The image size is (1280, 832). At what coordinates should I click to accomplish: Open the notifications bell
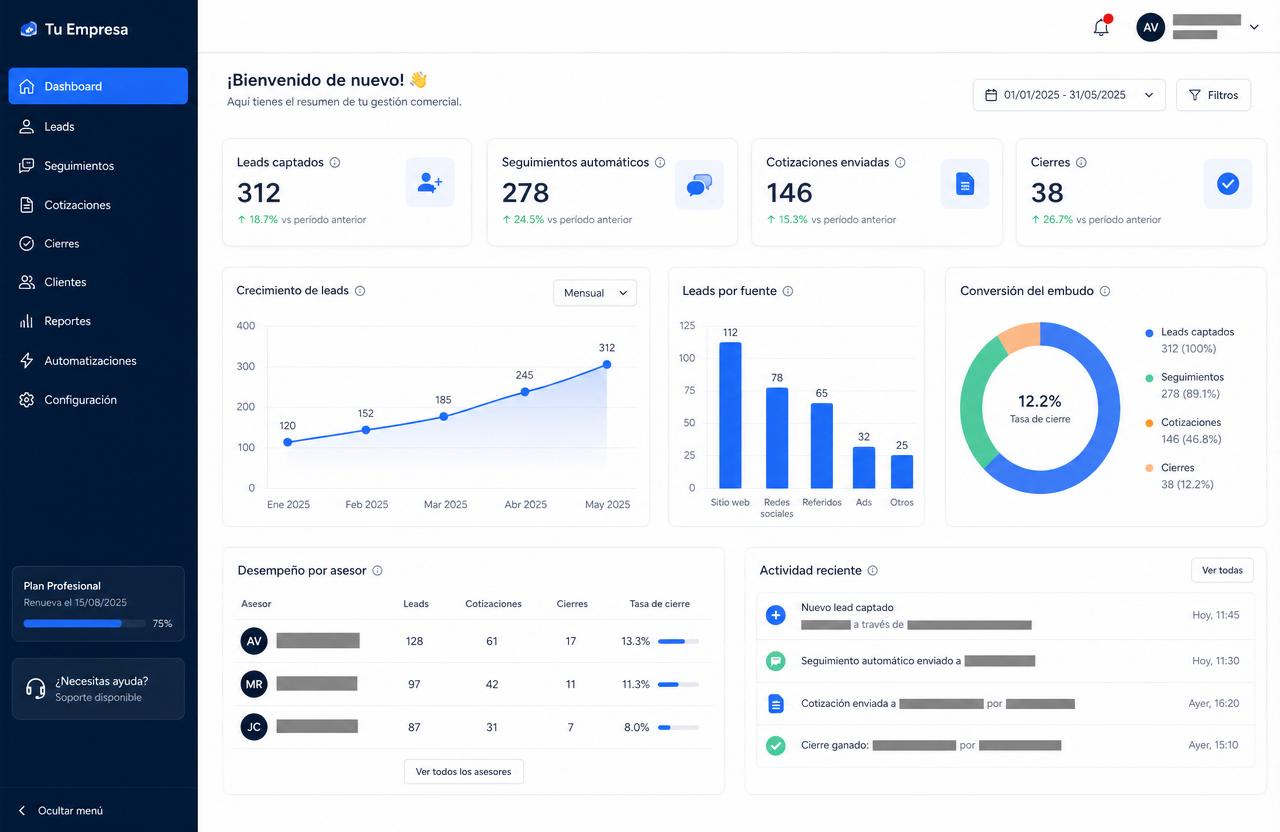1101,27
